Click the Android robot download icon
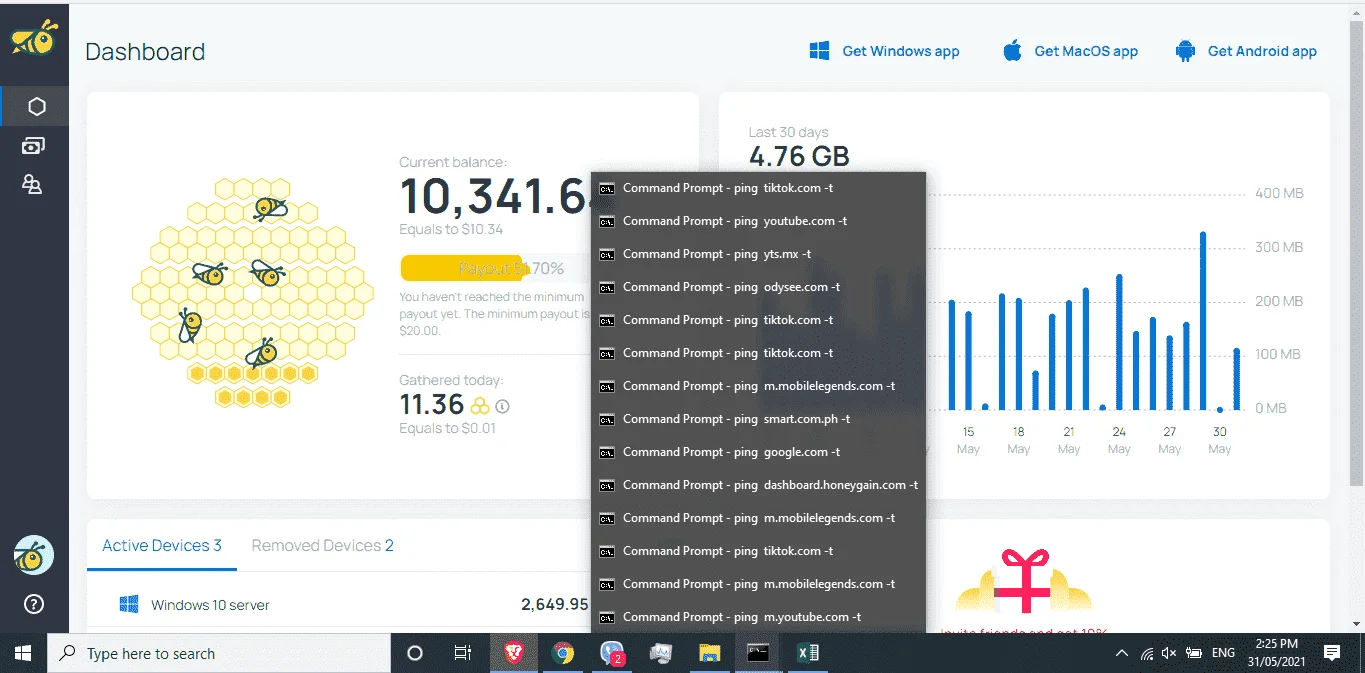 click(x=1185, y=51)
